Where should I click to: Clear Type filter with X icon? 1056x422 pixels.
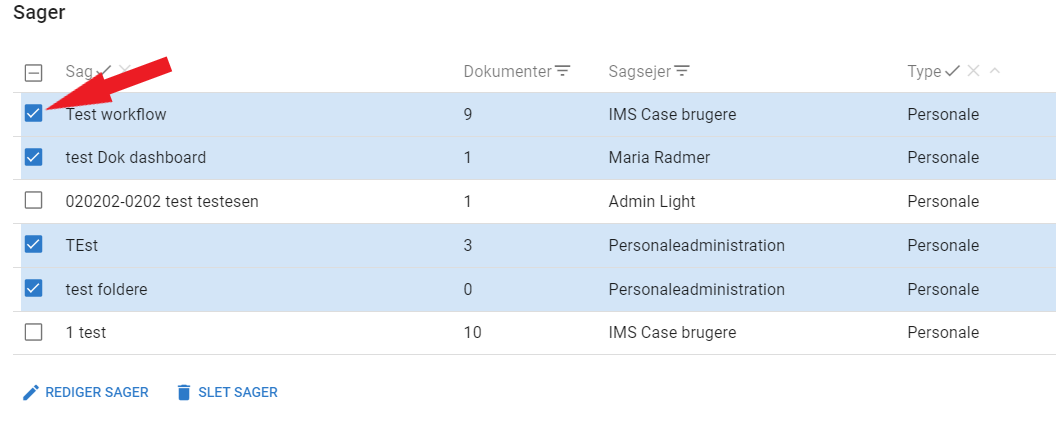click(973, 71)
